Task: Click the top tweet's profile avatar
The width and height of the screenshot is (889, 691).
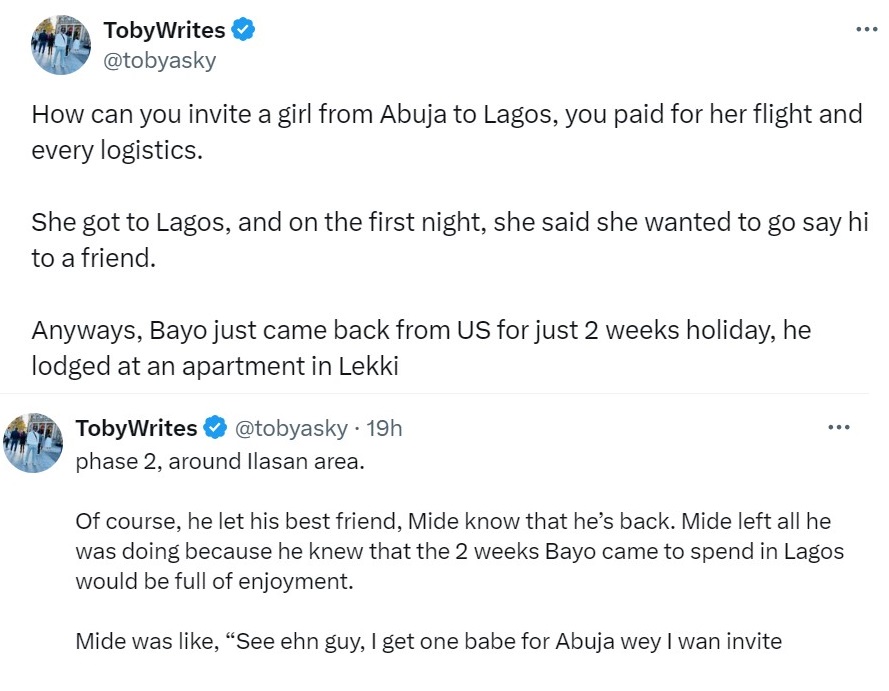Action: point(60,45)
